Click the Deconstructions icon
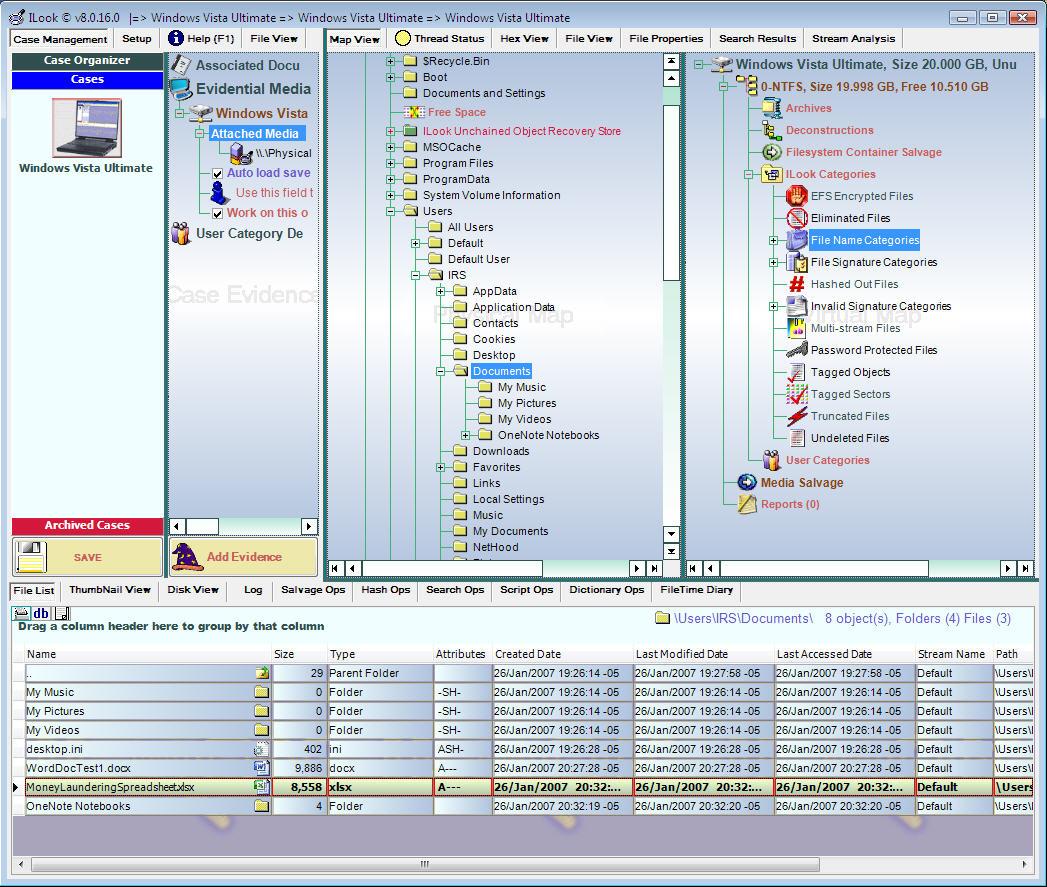Image resolution: width=1047 pixels, height=887 pixels. pyautogui.click(x=772, y=130)
